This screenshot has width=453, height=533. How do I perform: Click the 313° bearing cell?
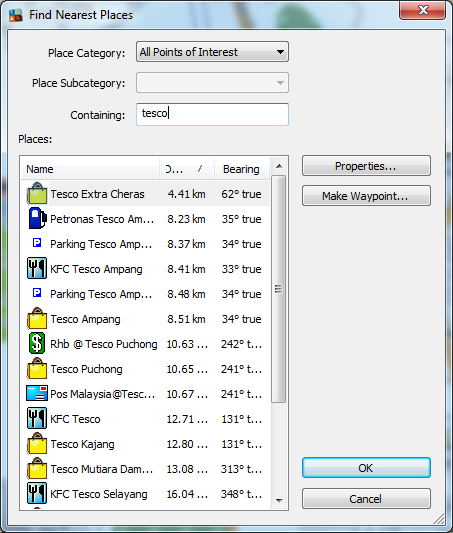pos(241,469)
